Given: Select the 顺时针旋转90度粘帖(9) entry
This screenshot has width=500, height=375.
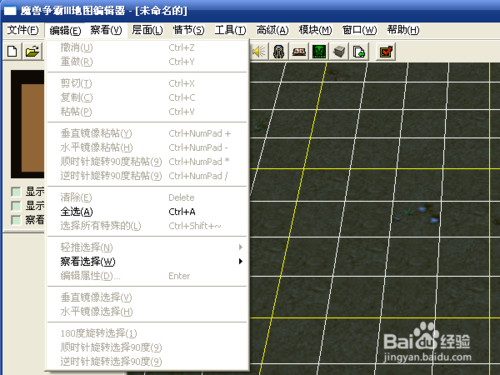Looking at the screenshot, I should point(147,162).
